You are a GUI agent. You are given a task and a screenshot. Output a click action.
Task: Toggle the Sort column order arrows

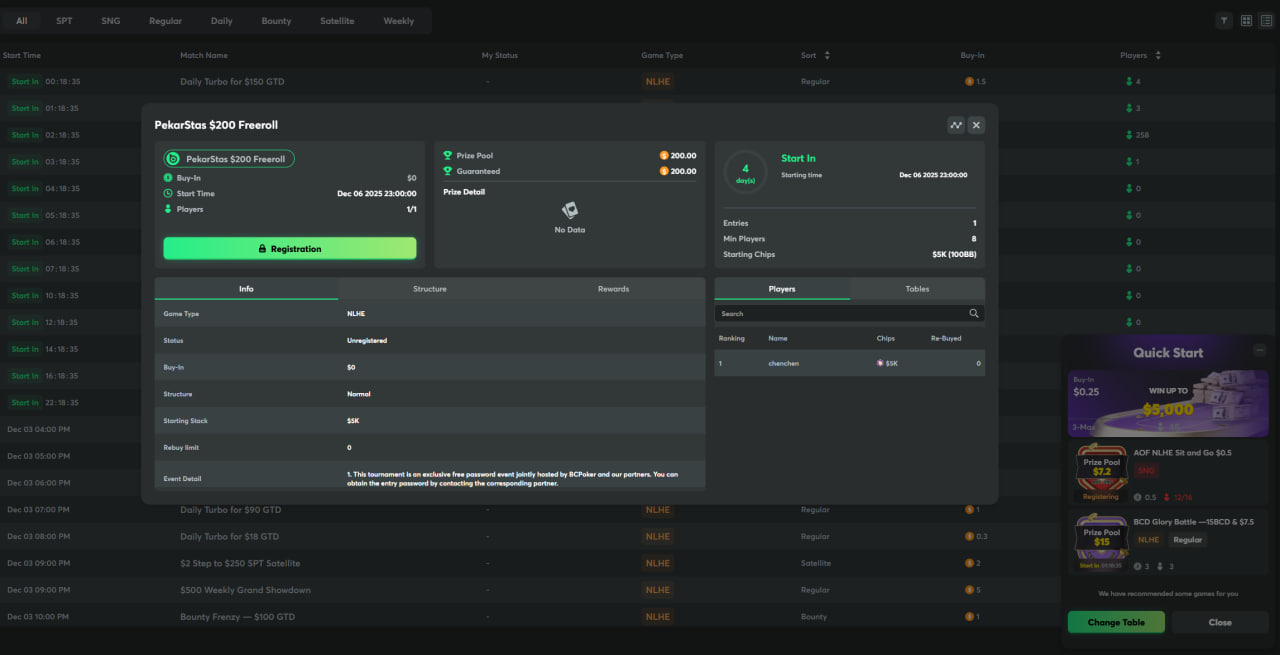coord(827,55)
